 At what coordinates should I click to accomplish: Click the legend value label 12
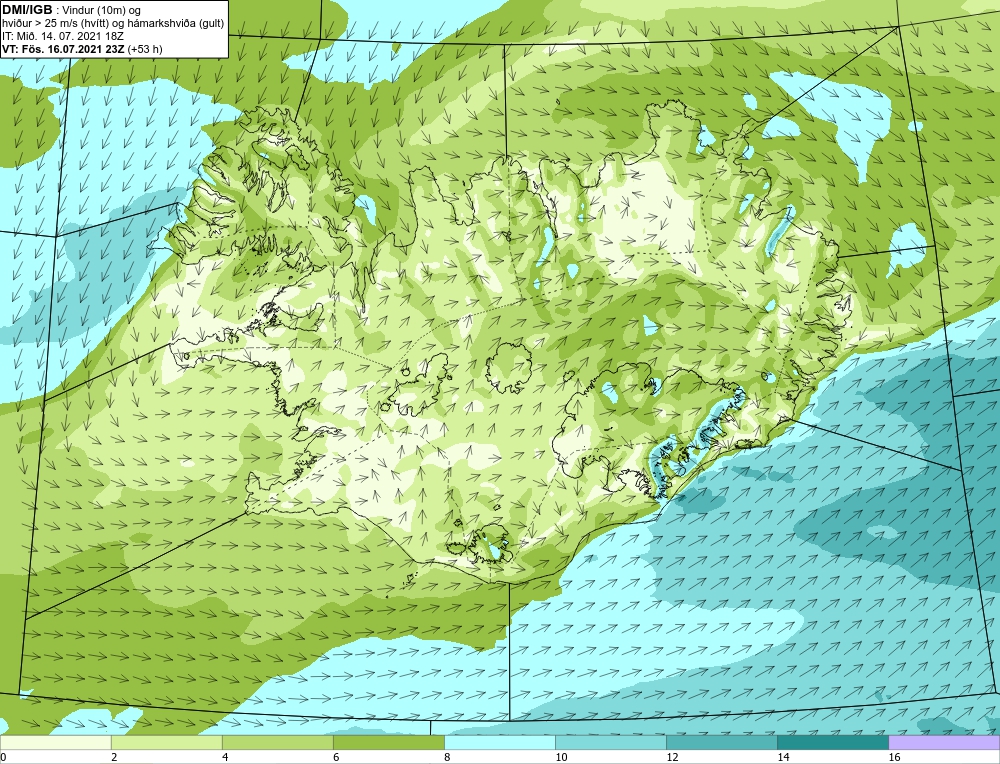672,757
